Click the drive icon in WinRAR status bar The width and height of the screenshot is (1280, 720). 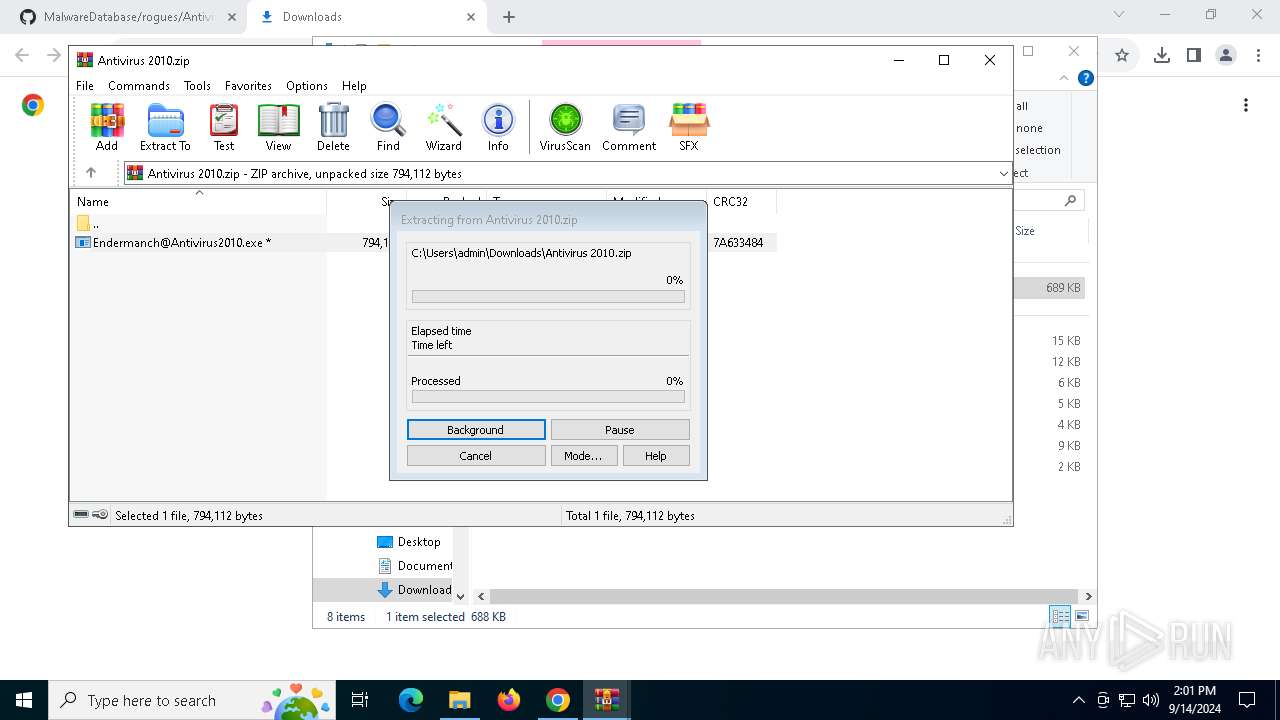pos(81,515)
